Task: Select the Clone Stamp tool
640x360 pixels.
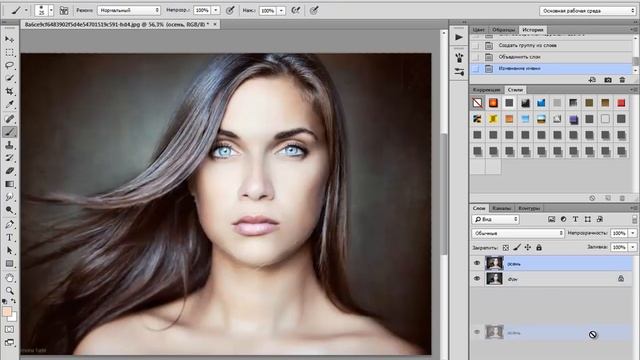Action: click(9, 144)
